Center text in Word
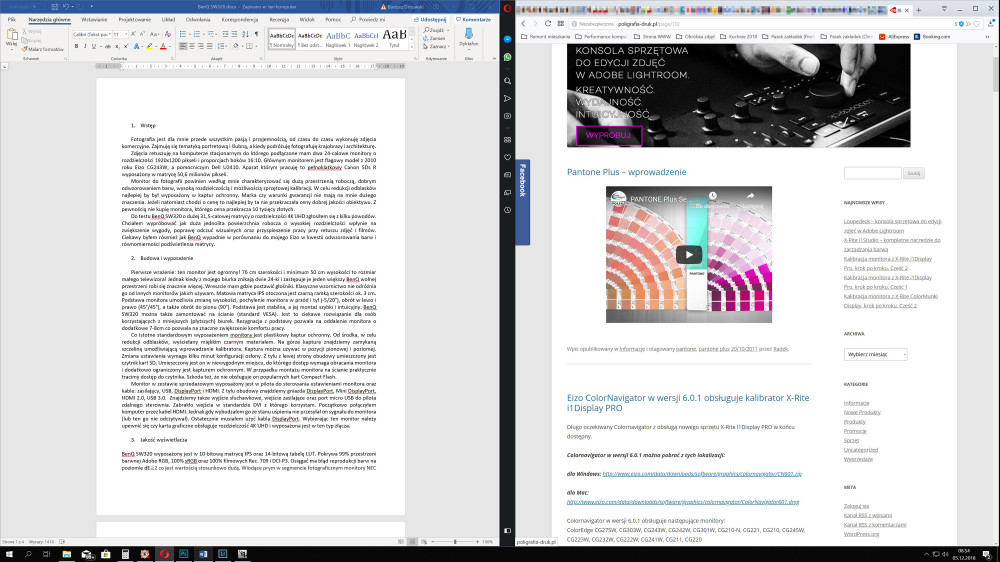This screenshot has height=562, width=1000. click(x=192, y=47)
